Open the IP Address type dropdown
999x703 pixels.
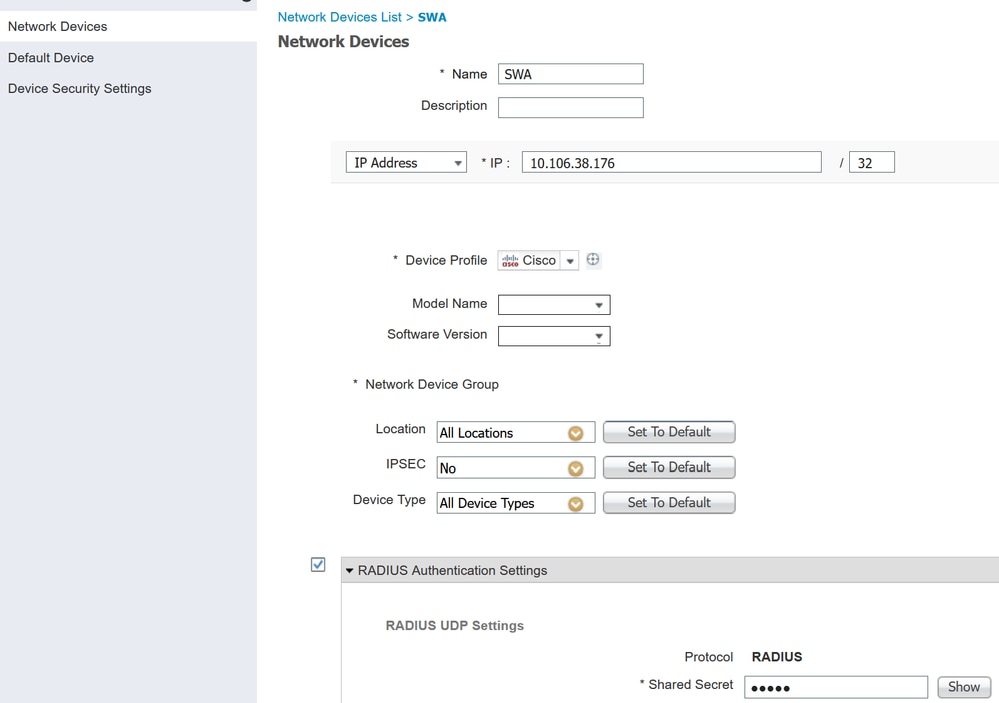[406, 163]
